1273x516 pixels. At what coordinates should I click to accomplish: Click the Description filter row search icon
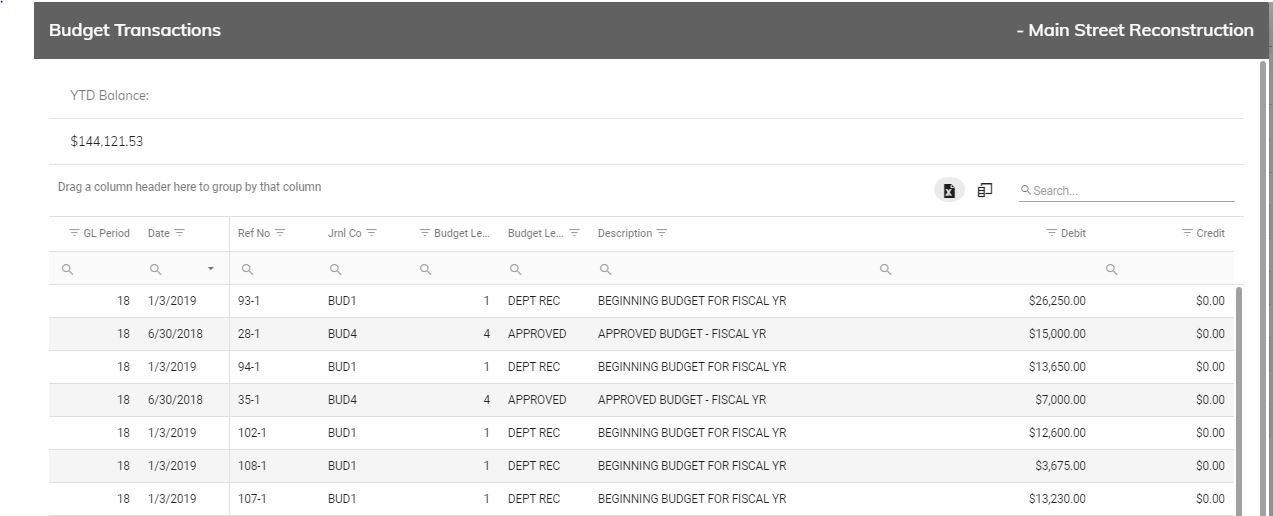[606, 269]
